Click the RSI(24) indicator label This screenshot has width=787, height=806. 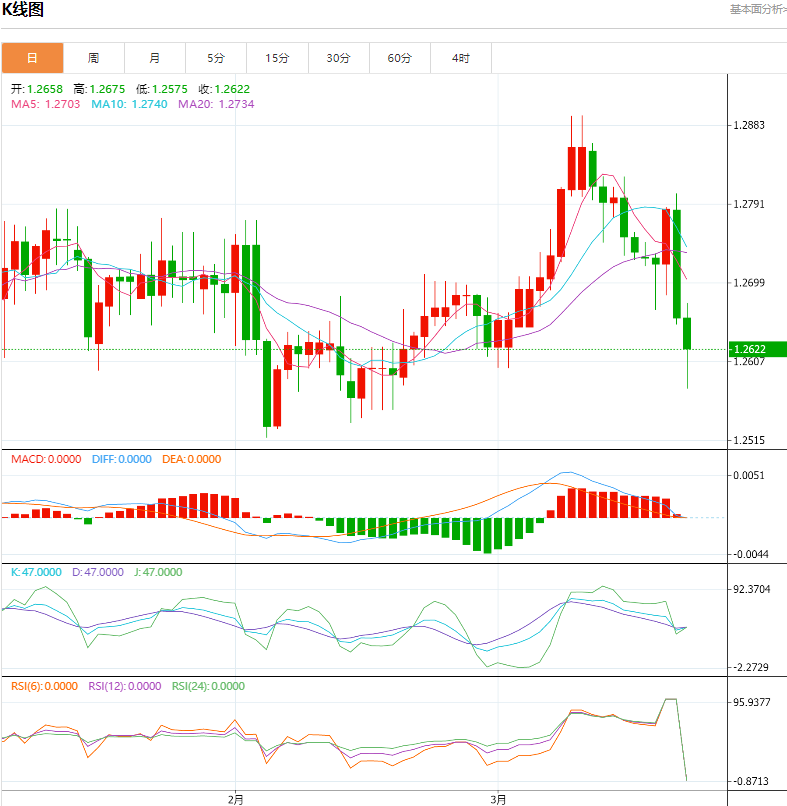[x=208, y=686]
